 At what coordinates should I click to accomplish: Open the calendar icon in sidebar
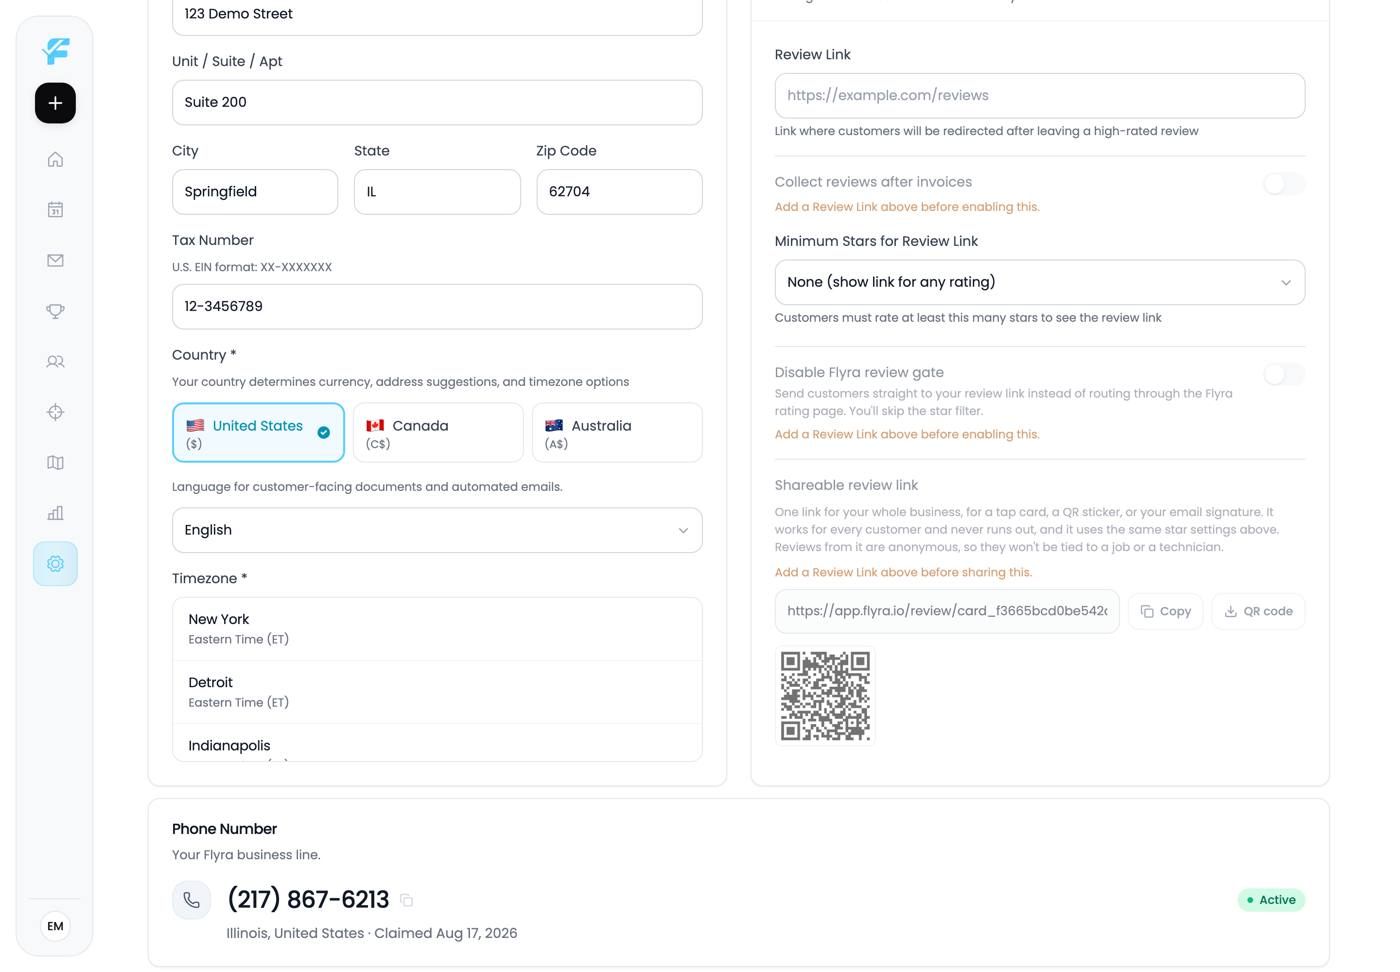coord(55,210)
